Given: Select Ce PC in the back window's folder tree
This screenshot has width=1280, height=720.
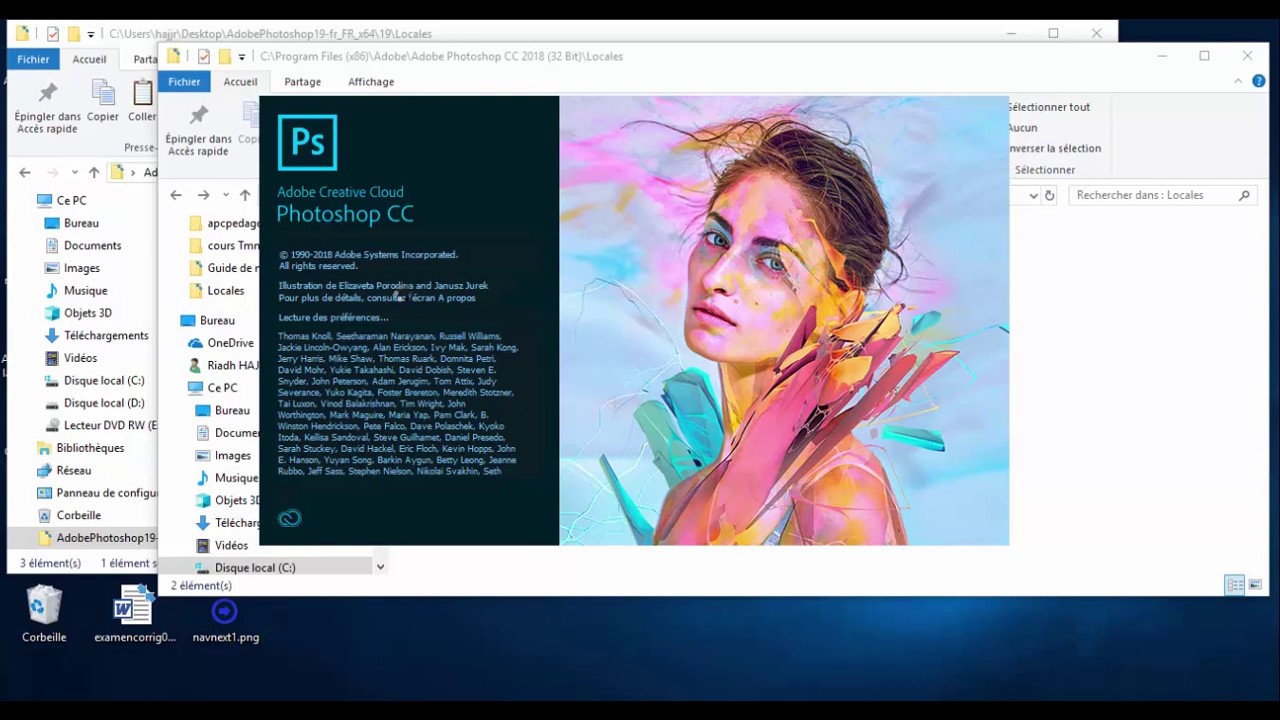Looking at the screenshot, I should coord(71,200).
